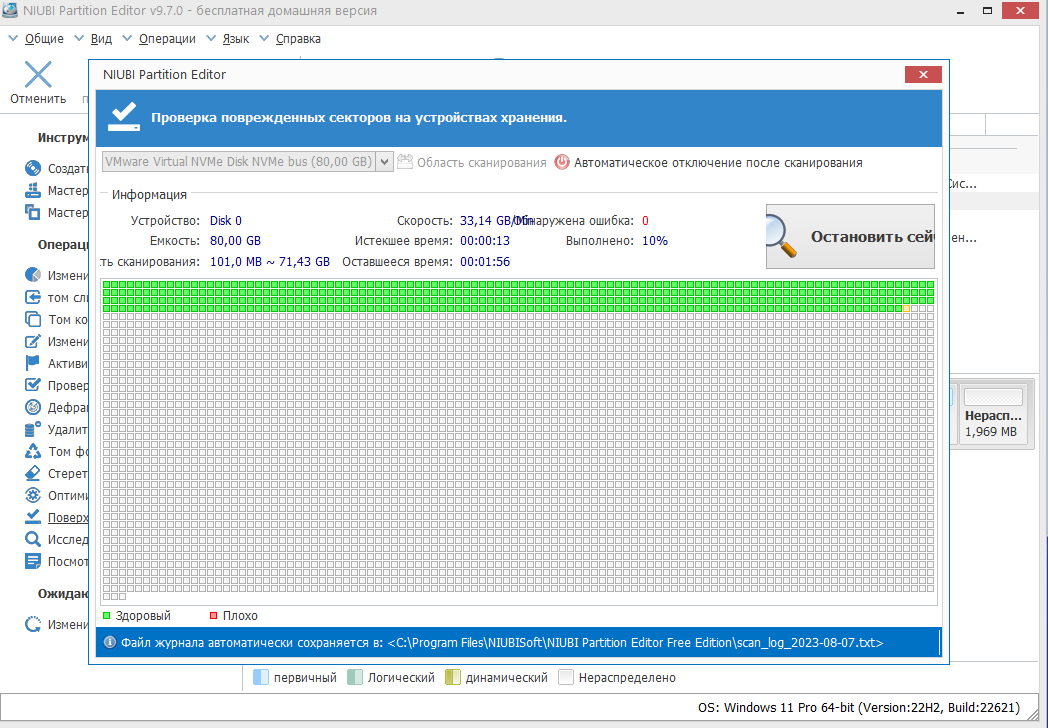
Task: Click the overlapping squares icon of second Мастер
Action: 33,213
